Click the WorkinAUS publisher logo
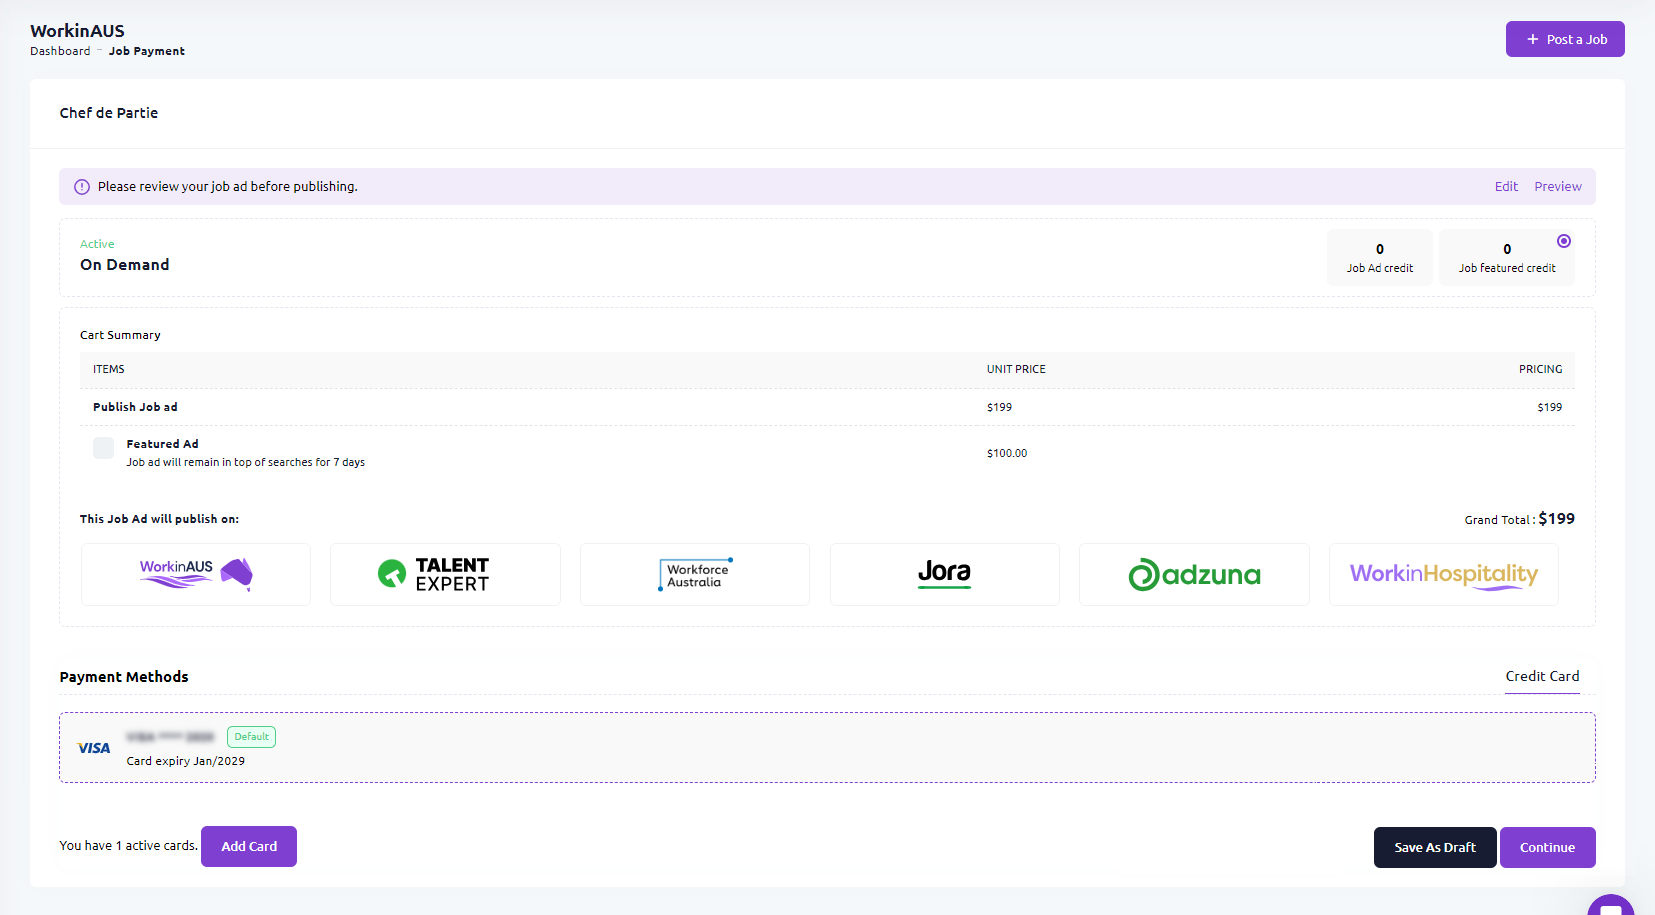The width and height of the screenshot is (1655, 915). [196, 574]
